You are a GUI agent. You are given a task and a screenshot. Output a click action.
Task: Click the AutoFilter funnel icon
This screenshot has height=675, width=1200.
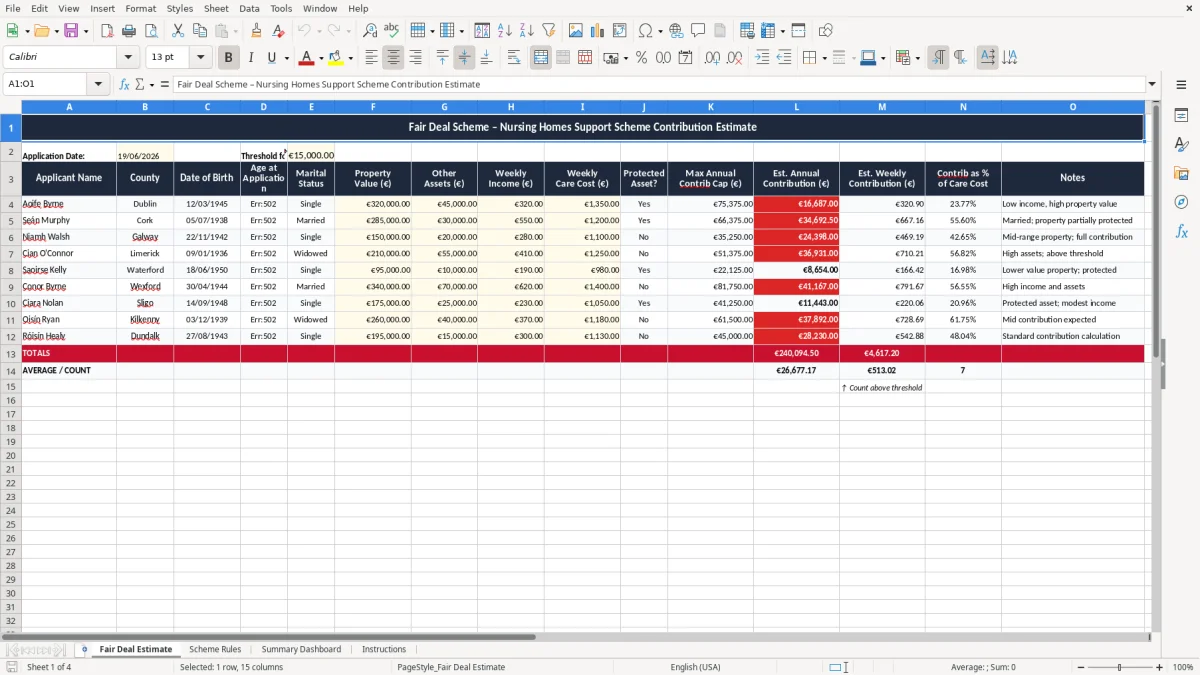(548, 31)
